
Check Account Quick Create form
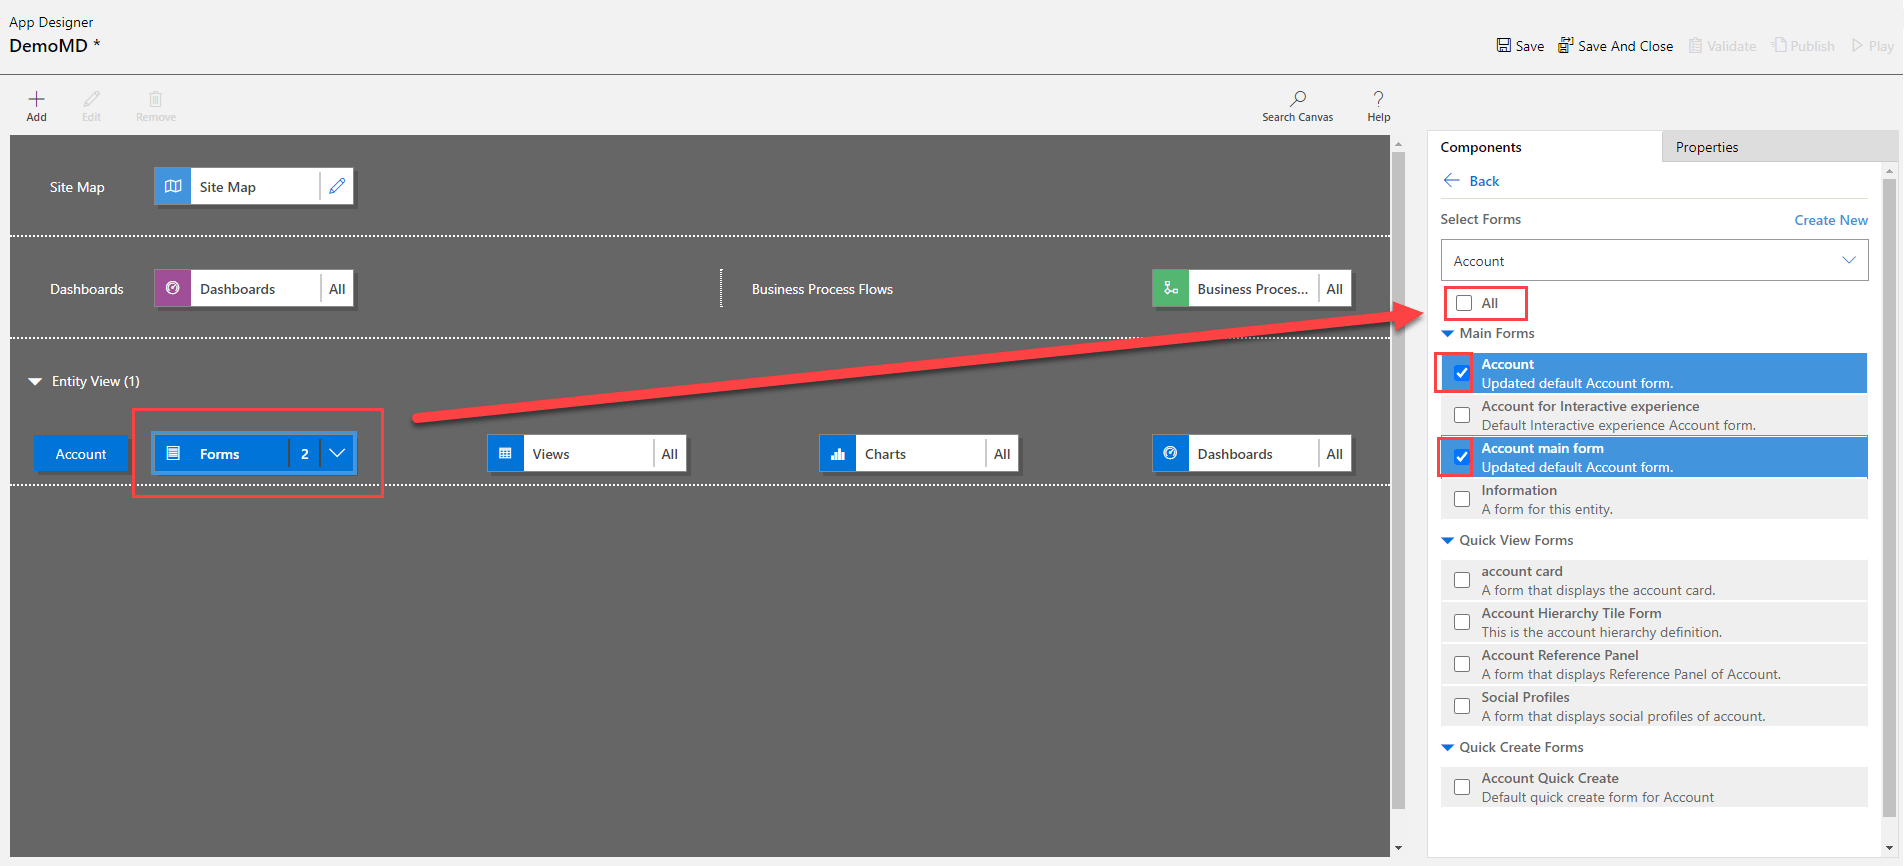coord(1461,787)
